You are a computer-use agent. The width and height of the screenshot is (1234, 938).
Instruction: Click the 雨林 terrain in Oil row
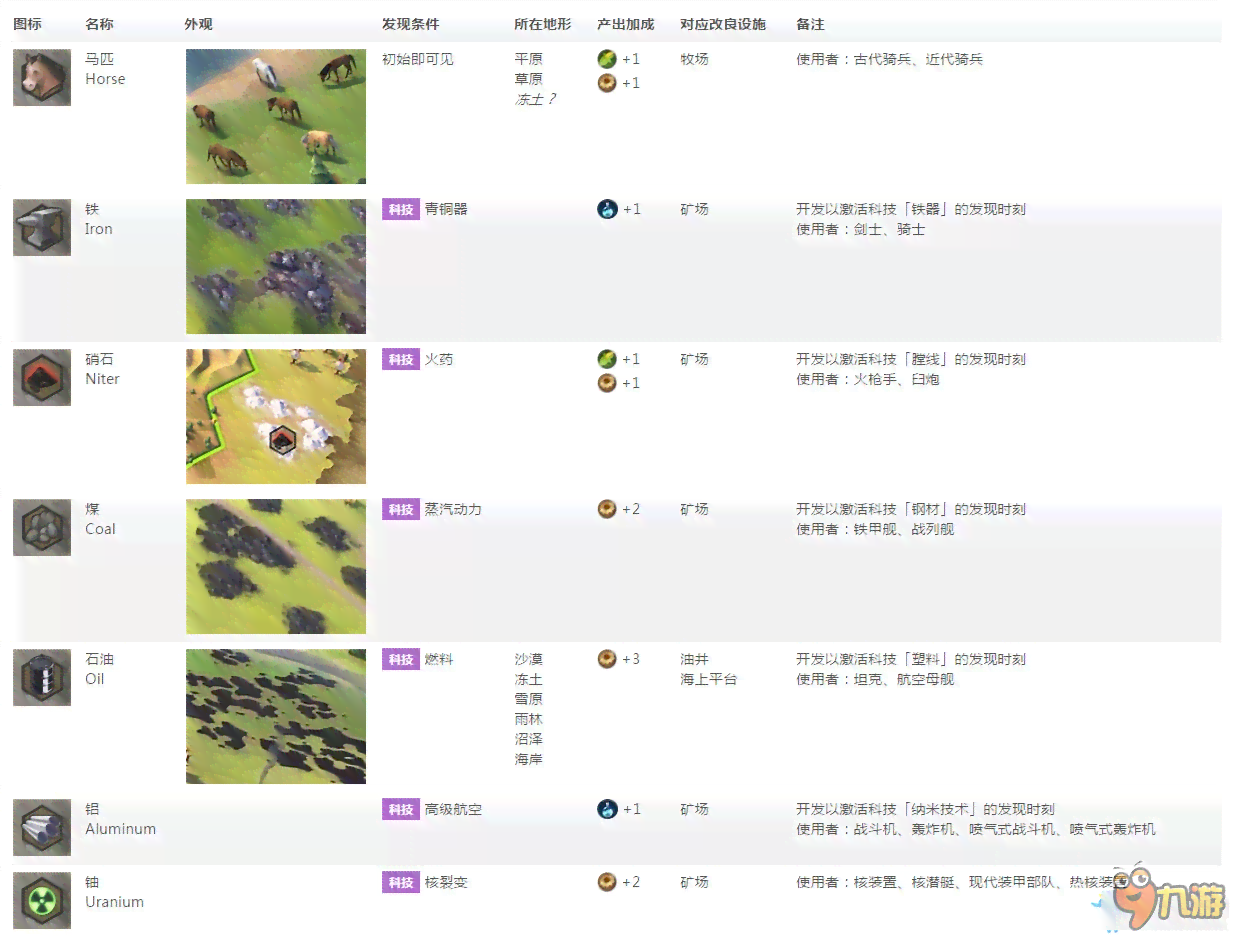529,719
